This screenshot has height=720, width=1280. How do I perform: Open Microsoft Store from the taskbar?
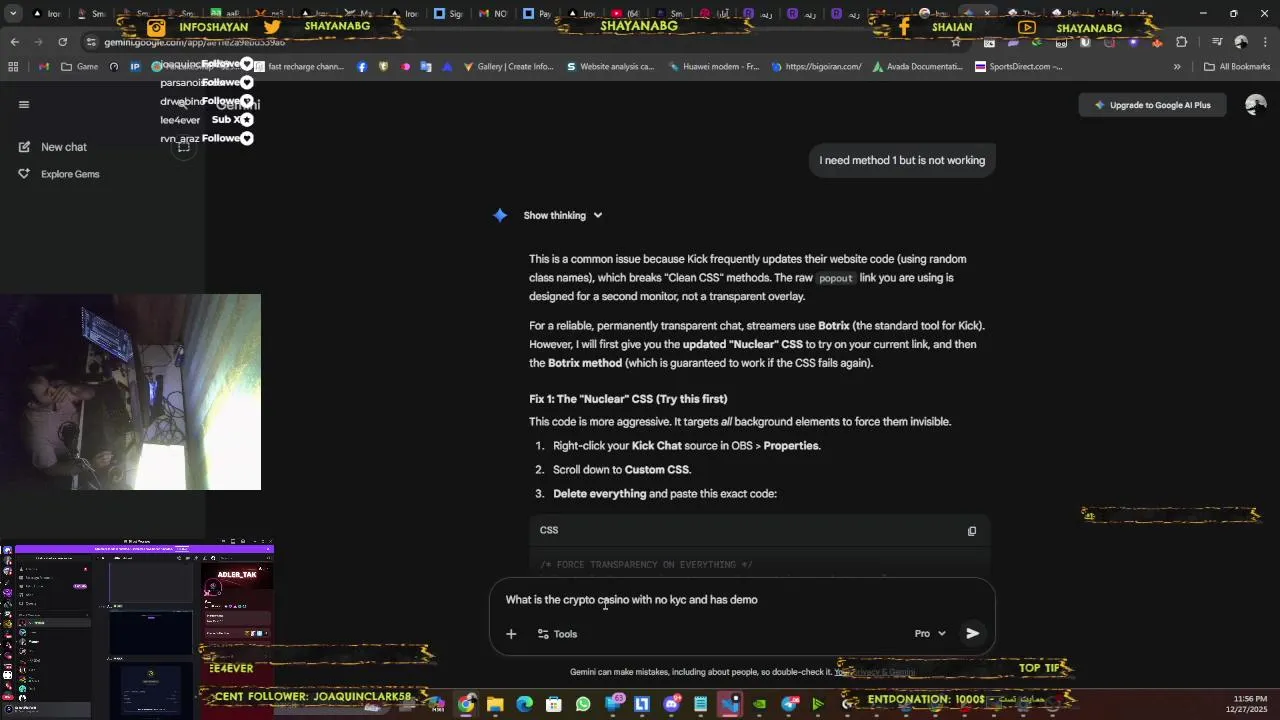(553, 704)
